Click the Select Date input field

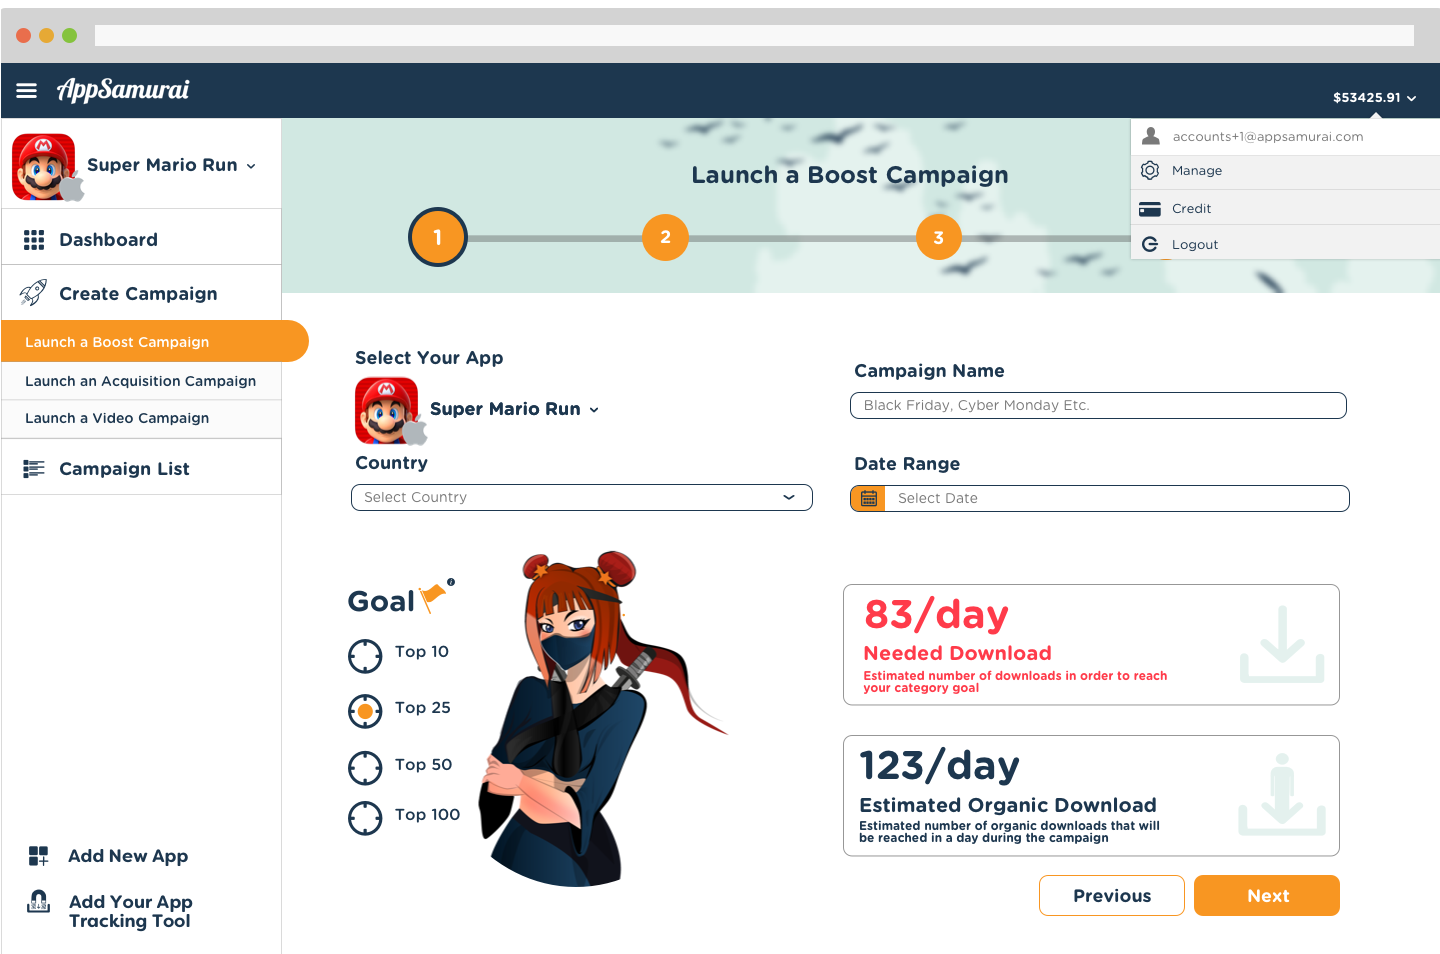coord(1116,498)
